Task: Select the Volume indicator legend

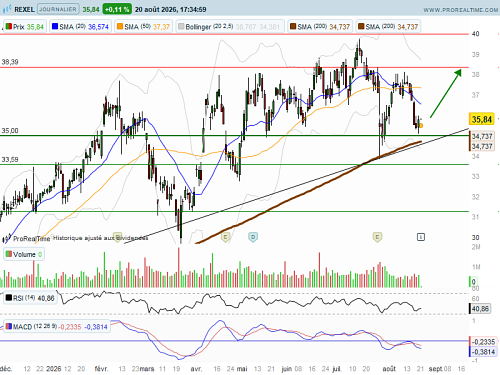Action: click(24, 254)
